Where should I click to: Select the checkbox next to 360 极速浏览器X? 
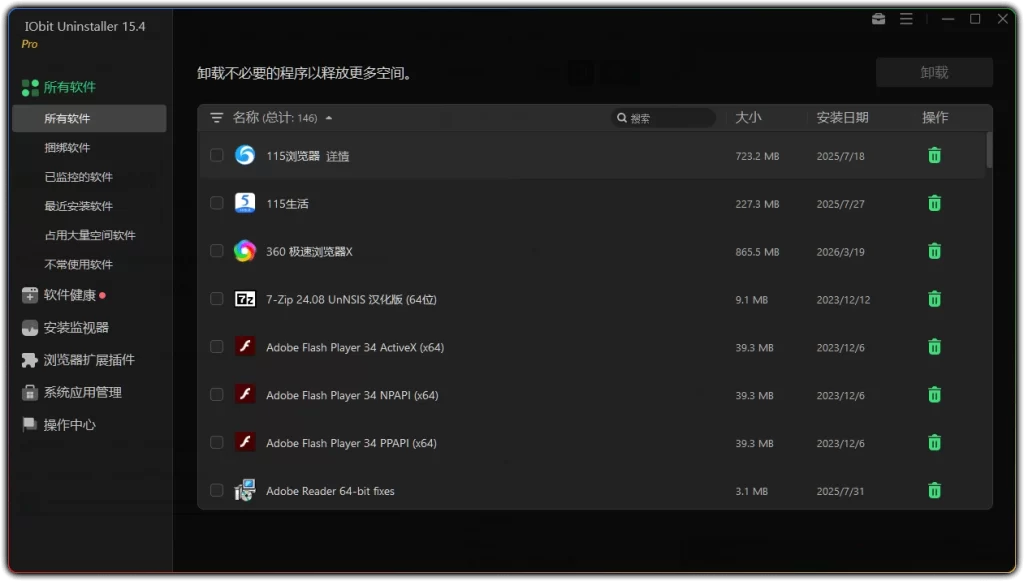pyautogui.click(x=216, y=251)
